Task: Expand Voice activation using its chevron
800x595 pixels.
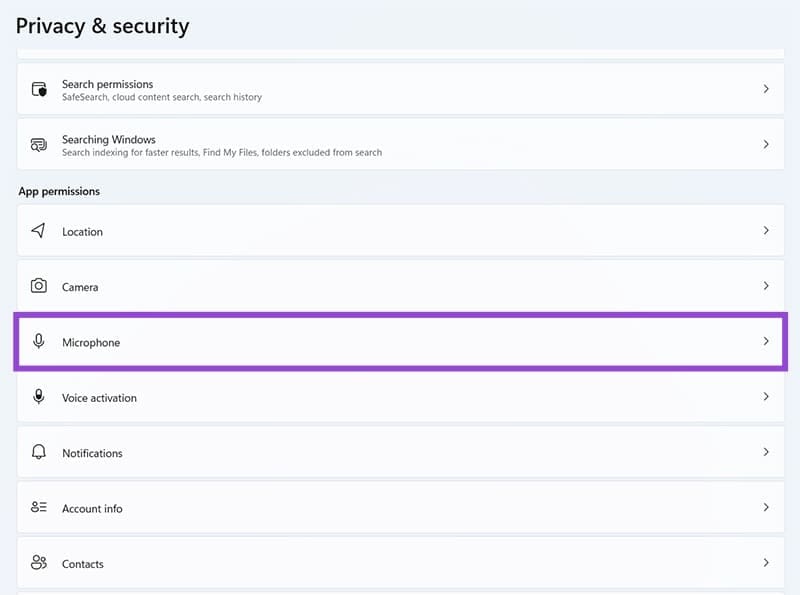Action: 766,397
